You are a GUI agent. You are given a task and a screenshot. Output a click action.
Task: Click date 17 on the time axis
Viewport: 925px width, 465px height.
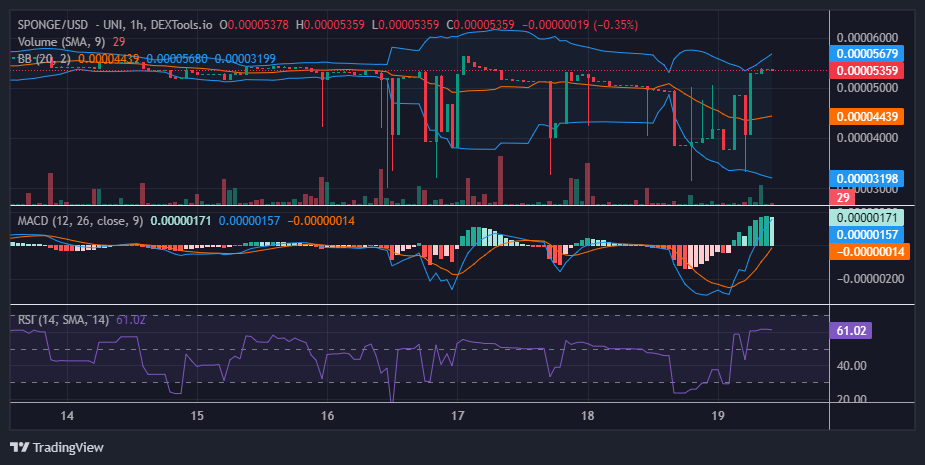457,415
